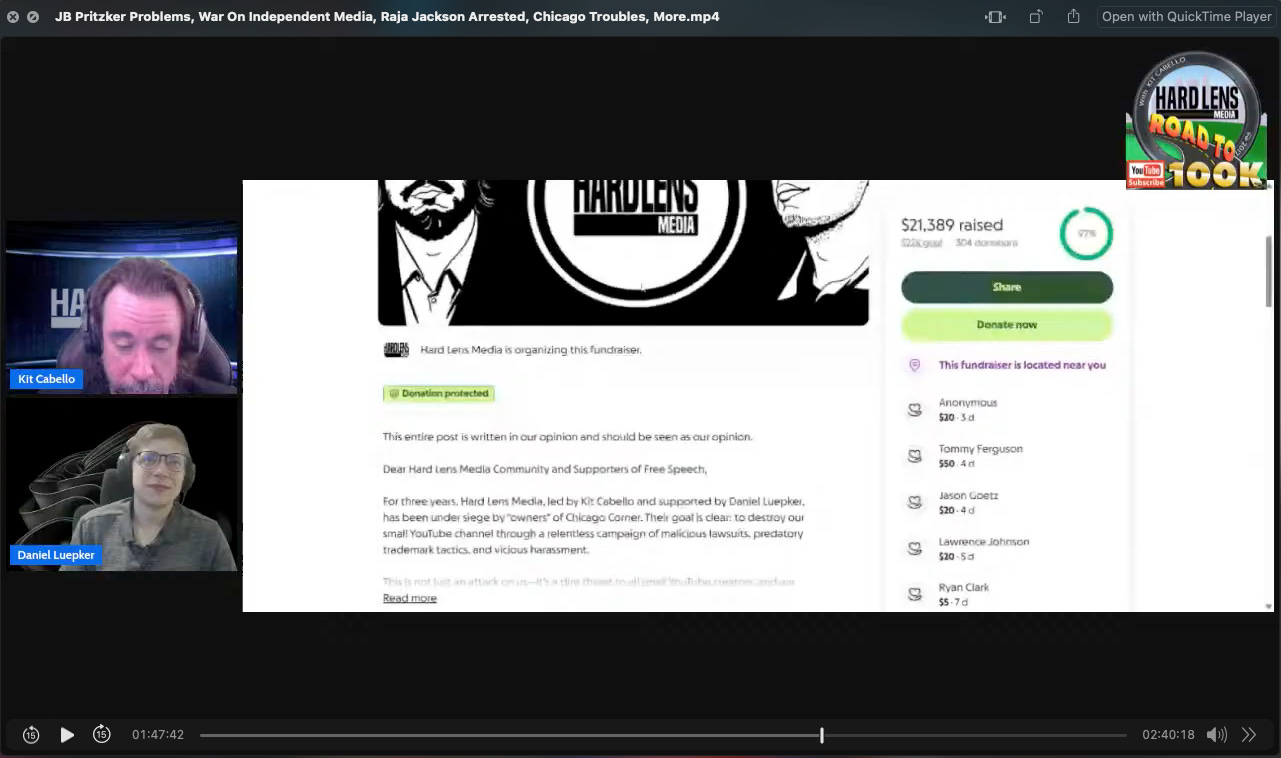Click the YouTube Subscribe badge

1145,175
